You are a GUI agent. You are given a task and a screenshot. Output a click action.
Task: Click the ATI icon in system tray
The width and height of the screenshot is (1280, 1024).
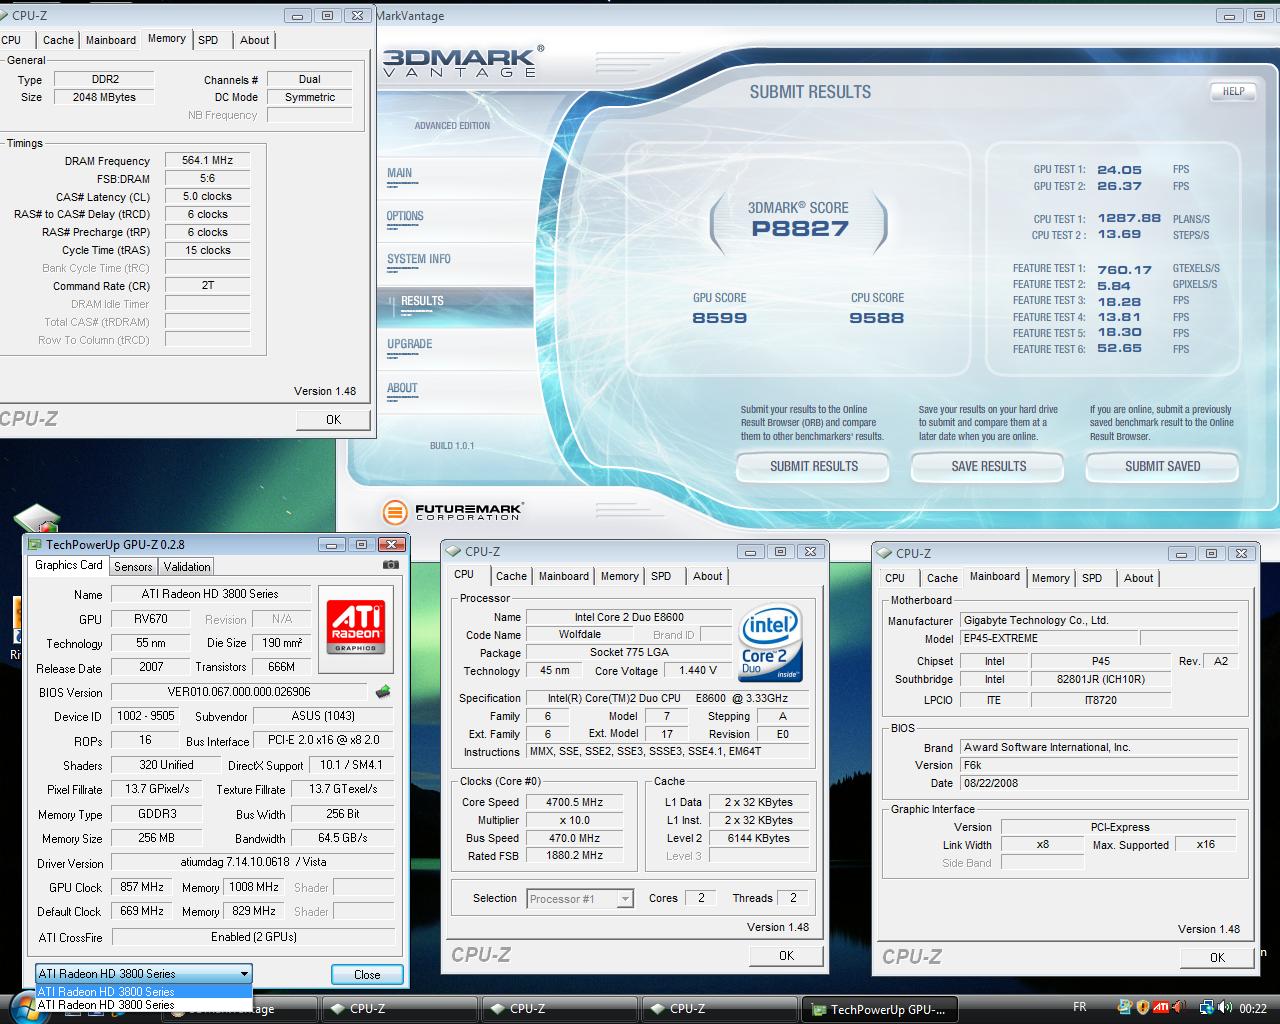pos(1161,1008)
